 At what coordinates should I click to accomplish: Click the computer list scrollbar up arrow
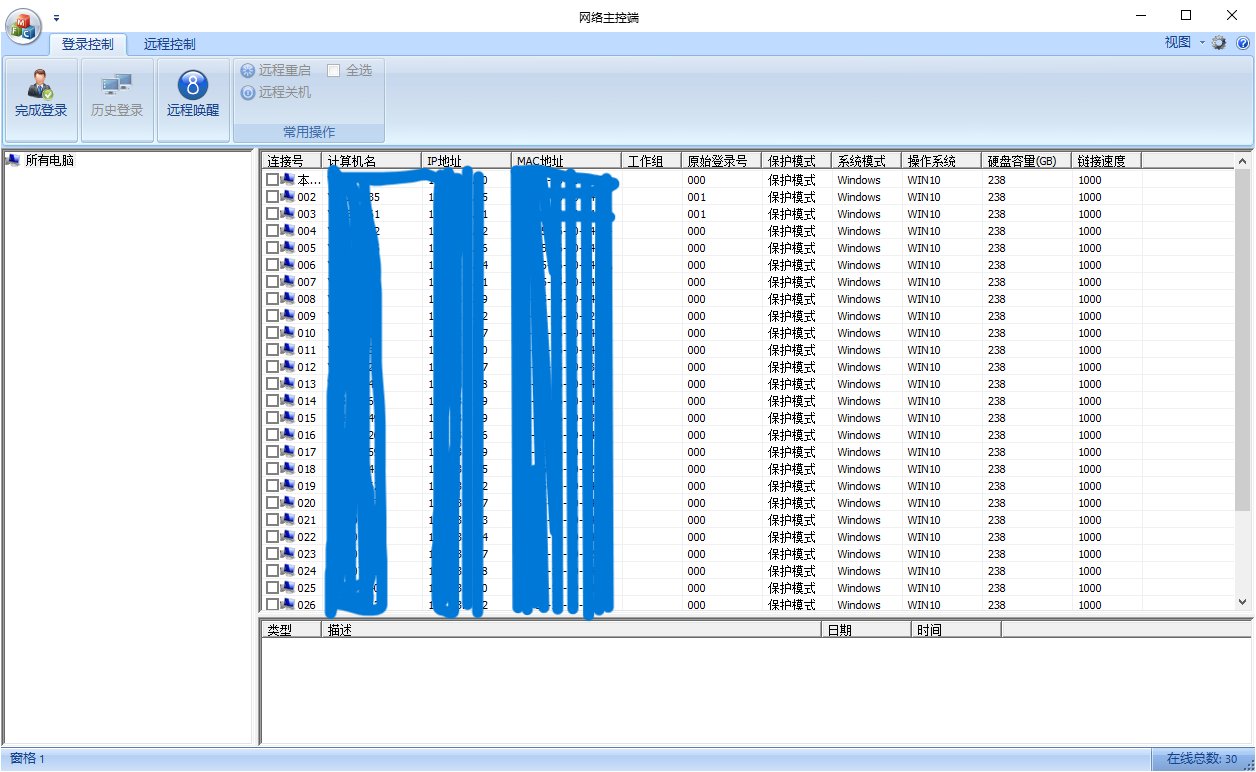click(x=1243, y=161)
